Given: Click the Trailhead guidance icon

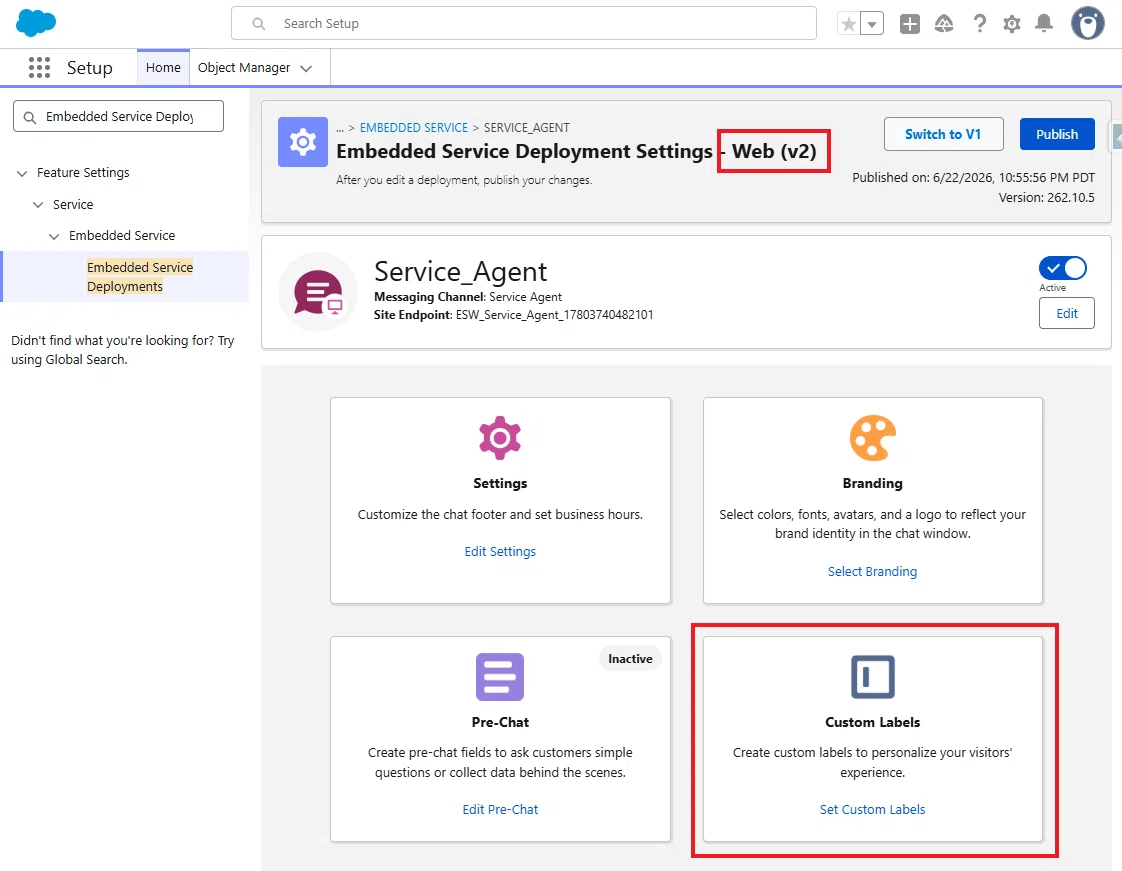Looking at the screenshot, I should [x=944, y=24].
